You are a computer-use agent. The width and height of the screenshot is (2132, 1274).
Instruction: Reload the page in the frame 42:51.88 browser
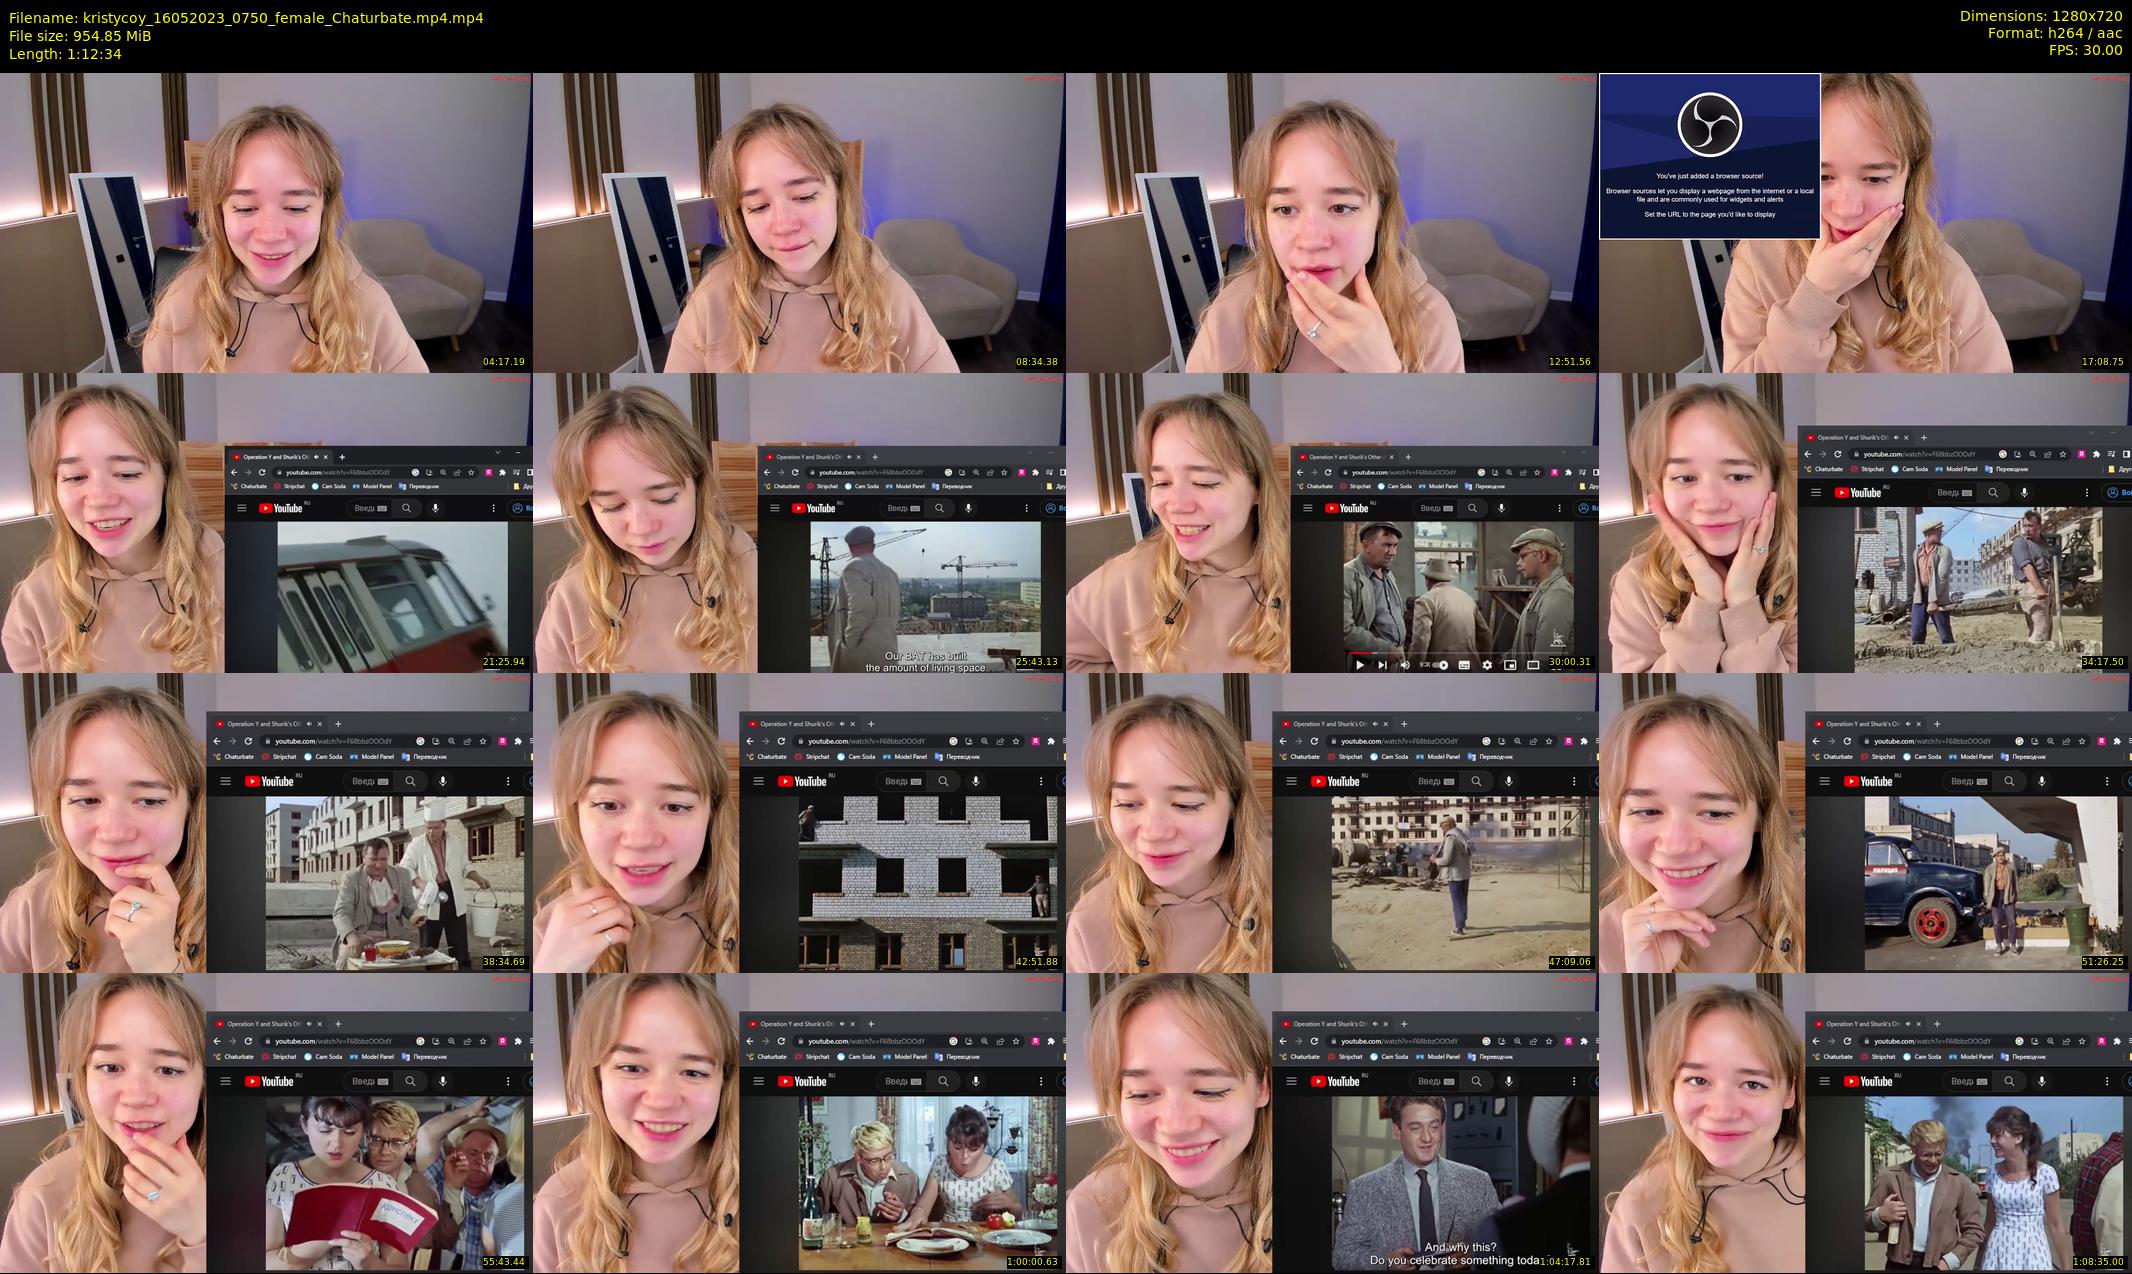click(781, 741)
